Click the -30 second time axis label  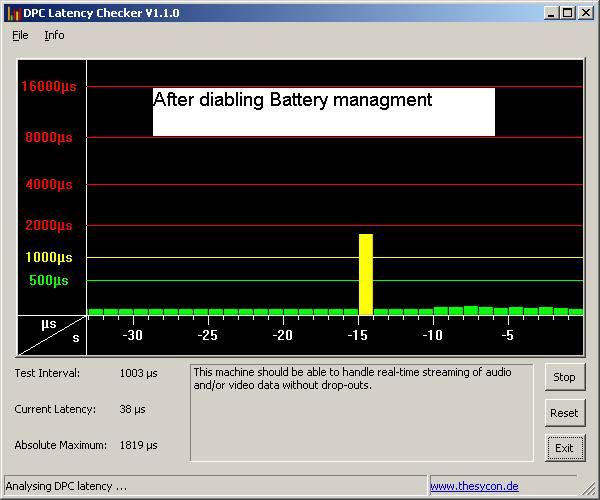coord(132,335)
